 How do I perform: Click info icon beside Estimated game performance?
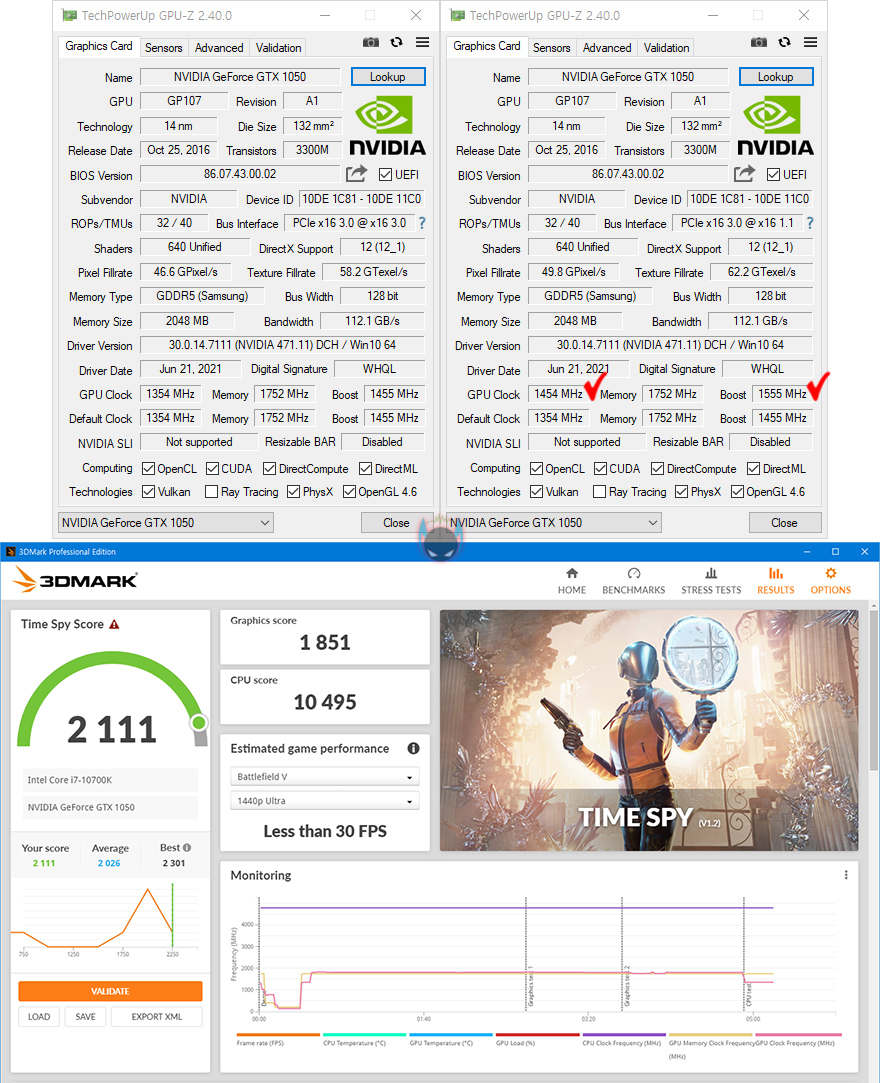pos(413,748)
